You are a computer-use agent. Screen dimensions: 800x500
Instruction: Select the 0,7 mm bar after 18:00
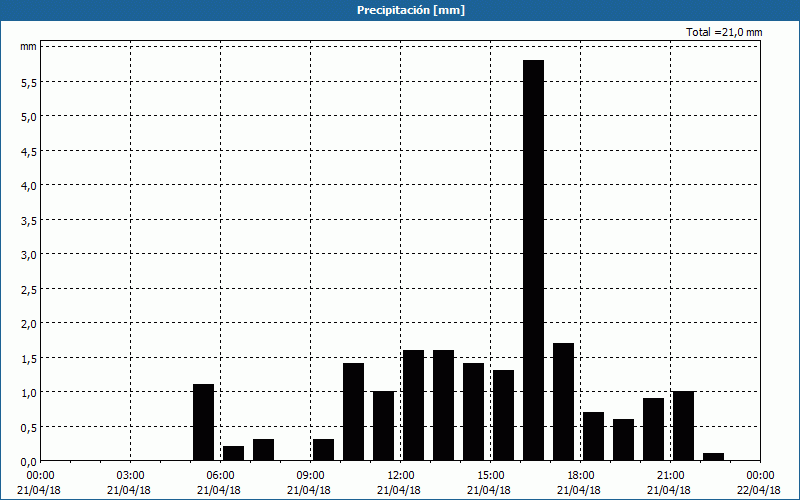point(593,436)
